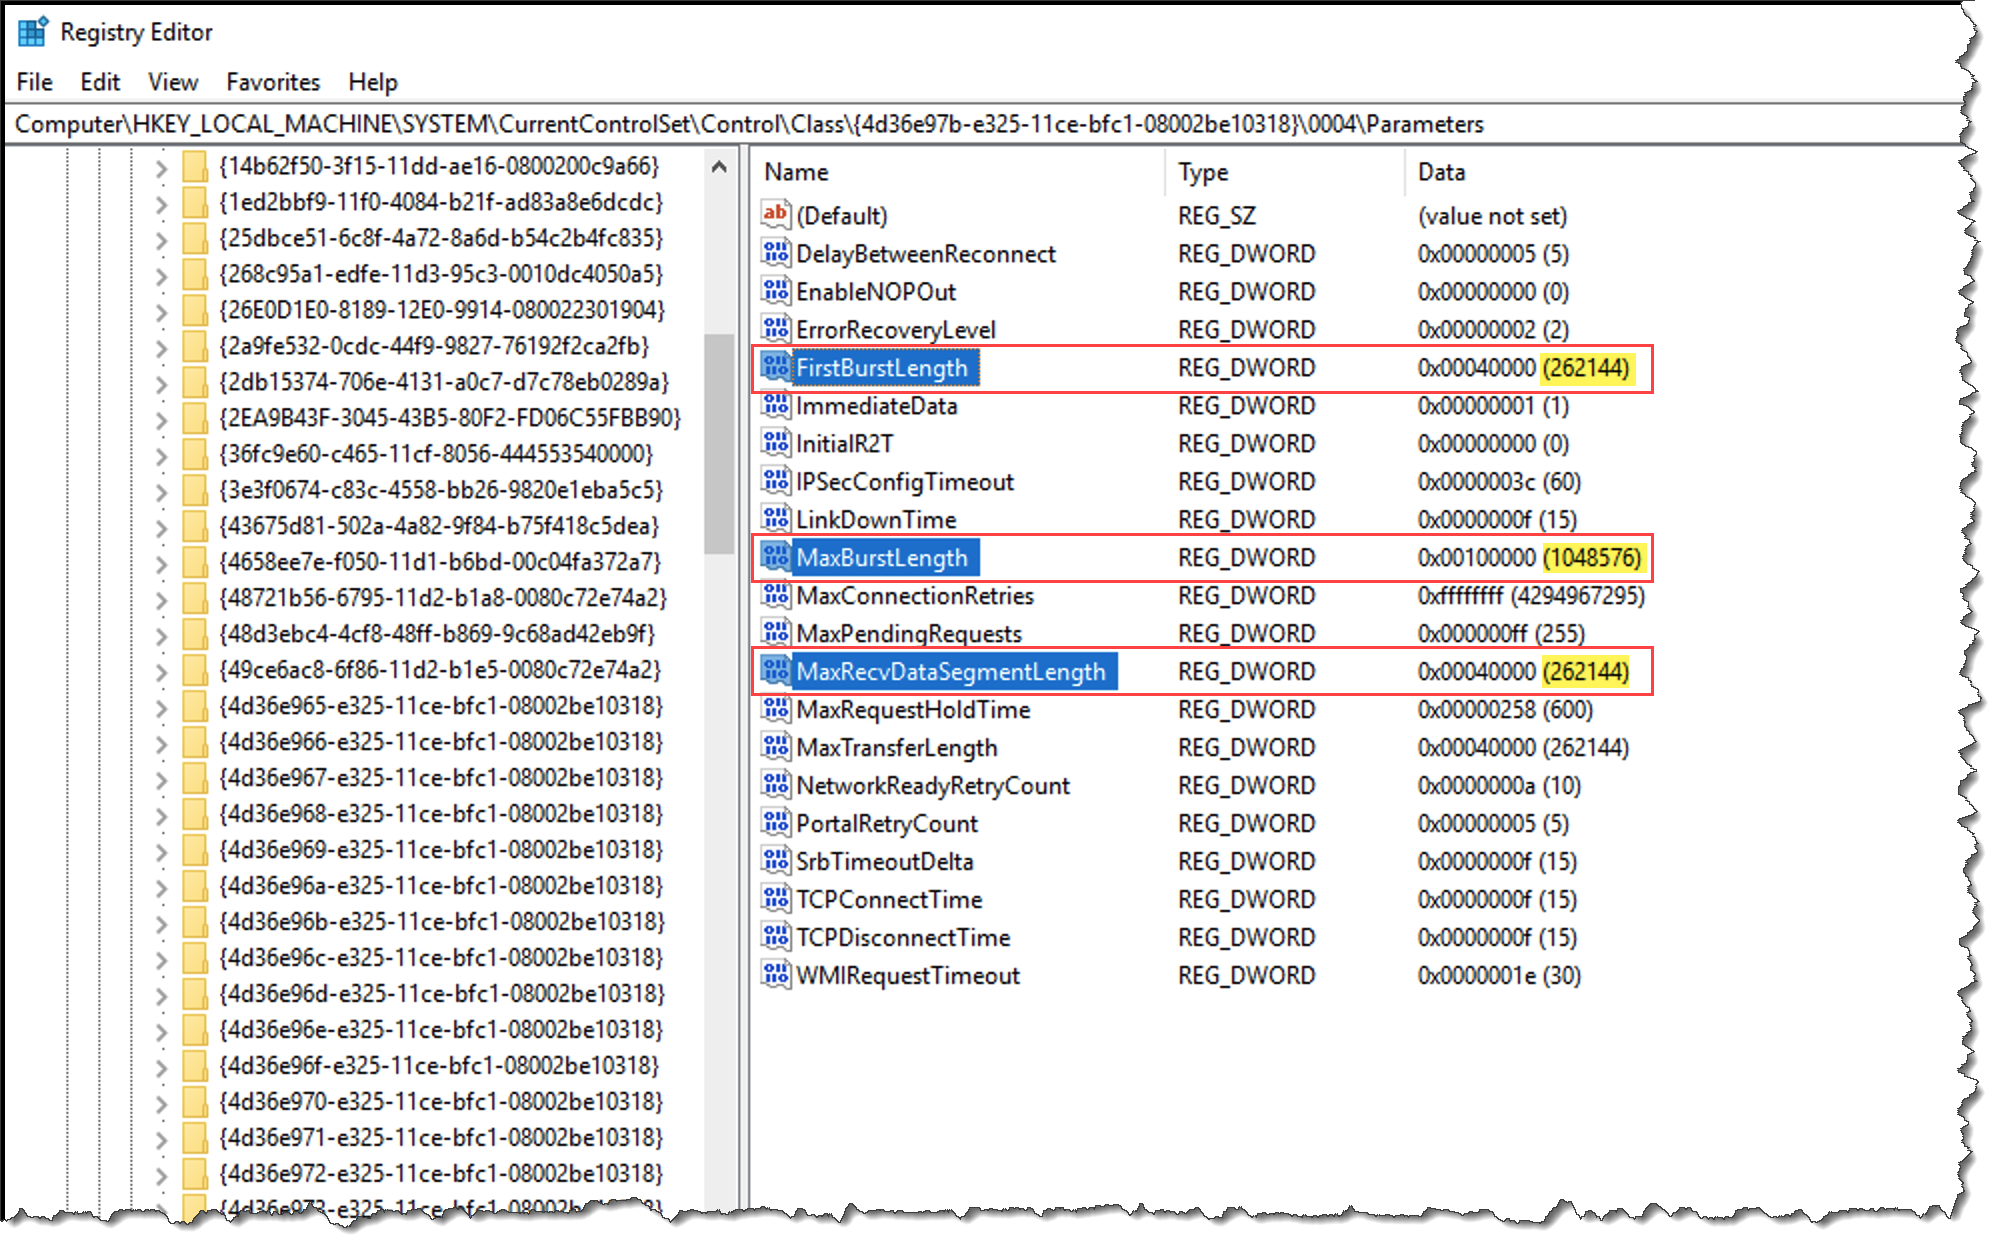Click folder icon of {4d36e965-e325-11ce-bfc1-08002be10318} key

[x=195, y=706]
